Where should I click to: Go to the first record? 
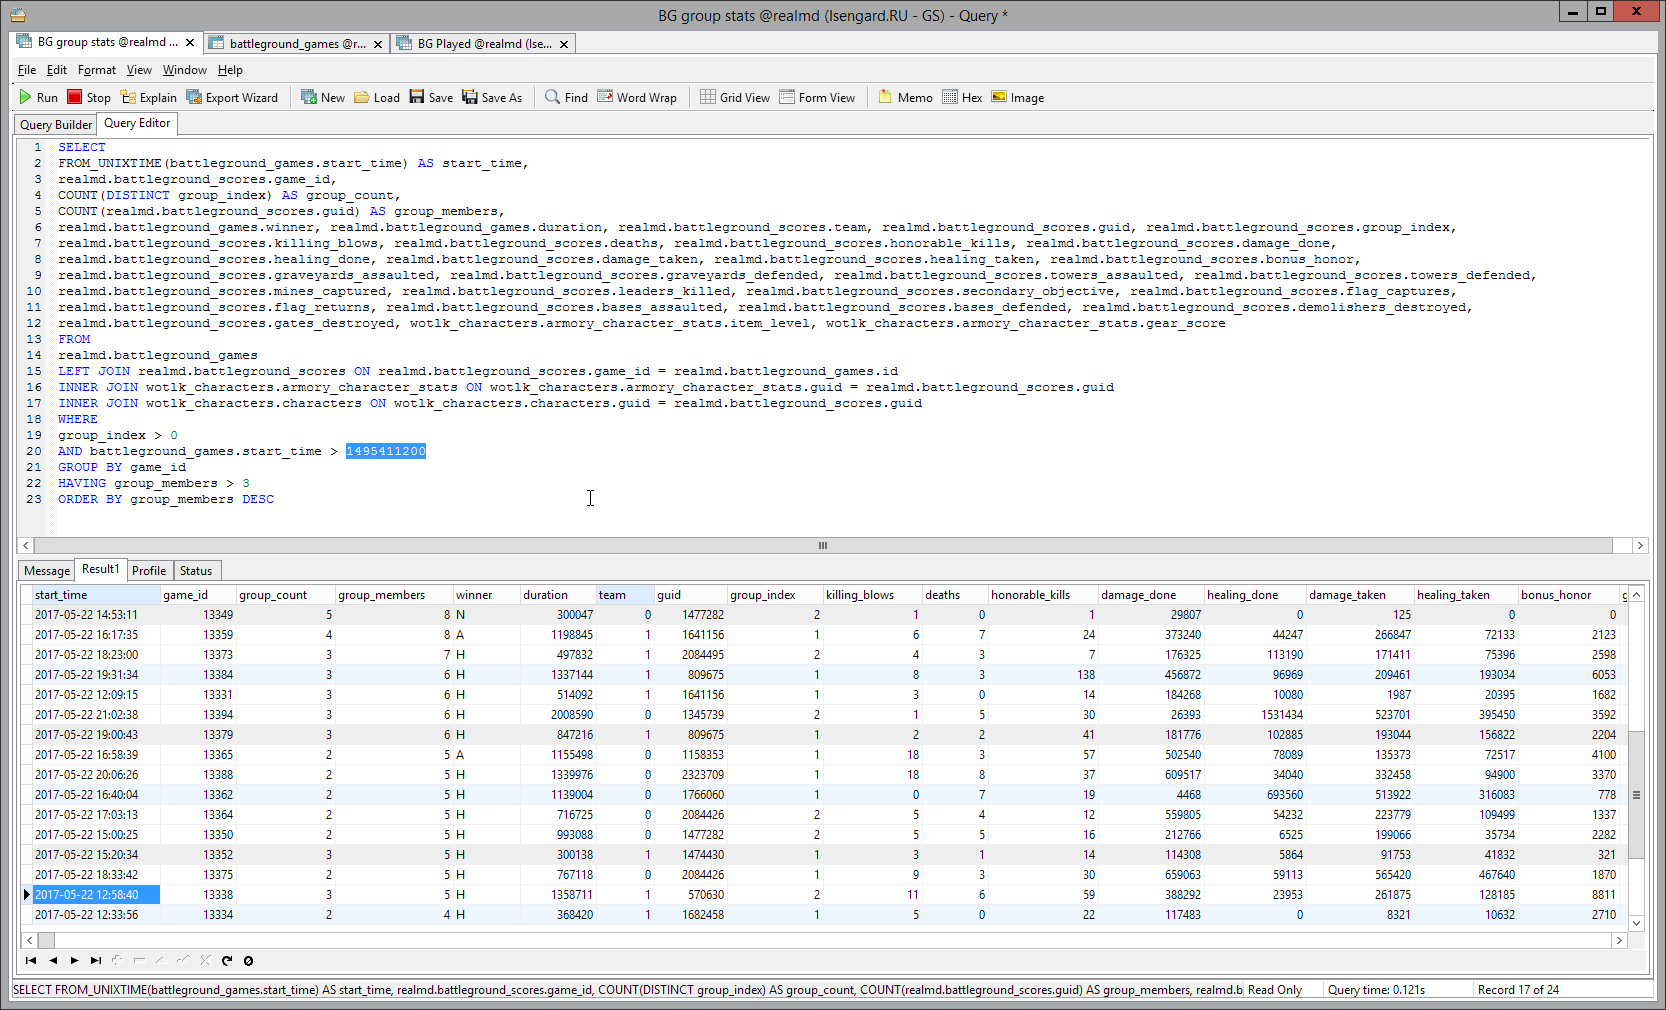tap(31, 960)
